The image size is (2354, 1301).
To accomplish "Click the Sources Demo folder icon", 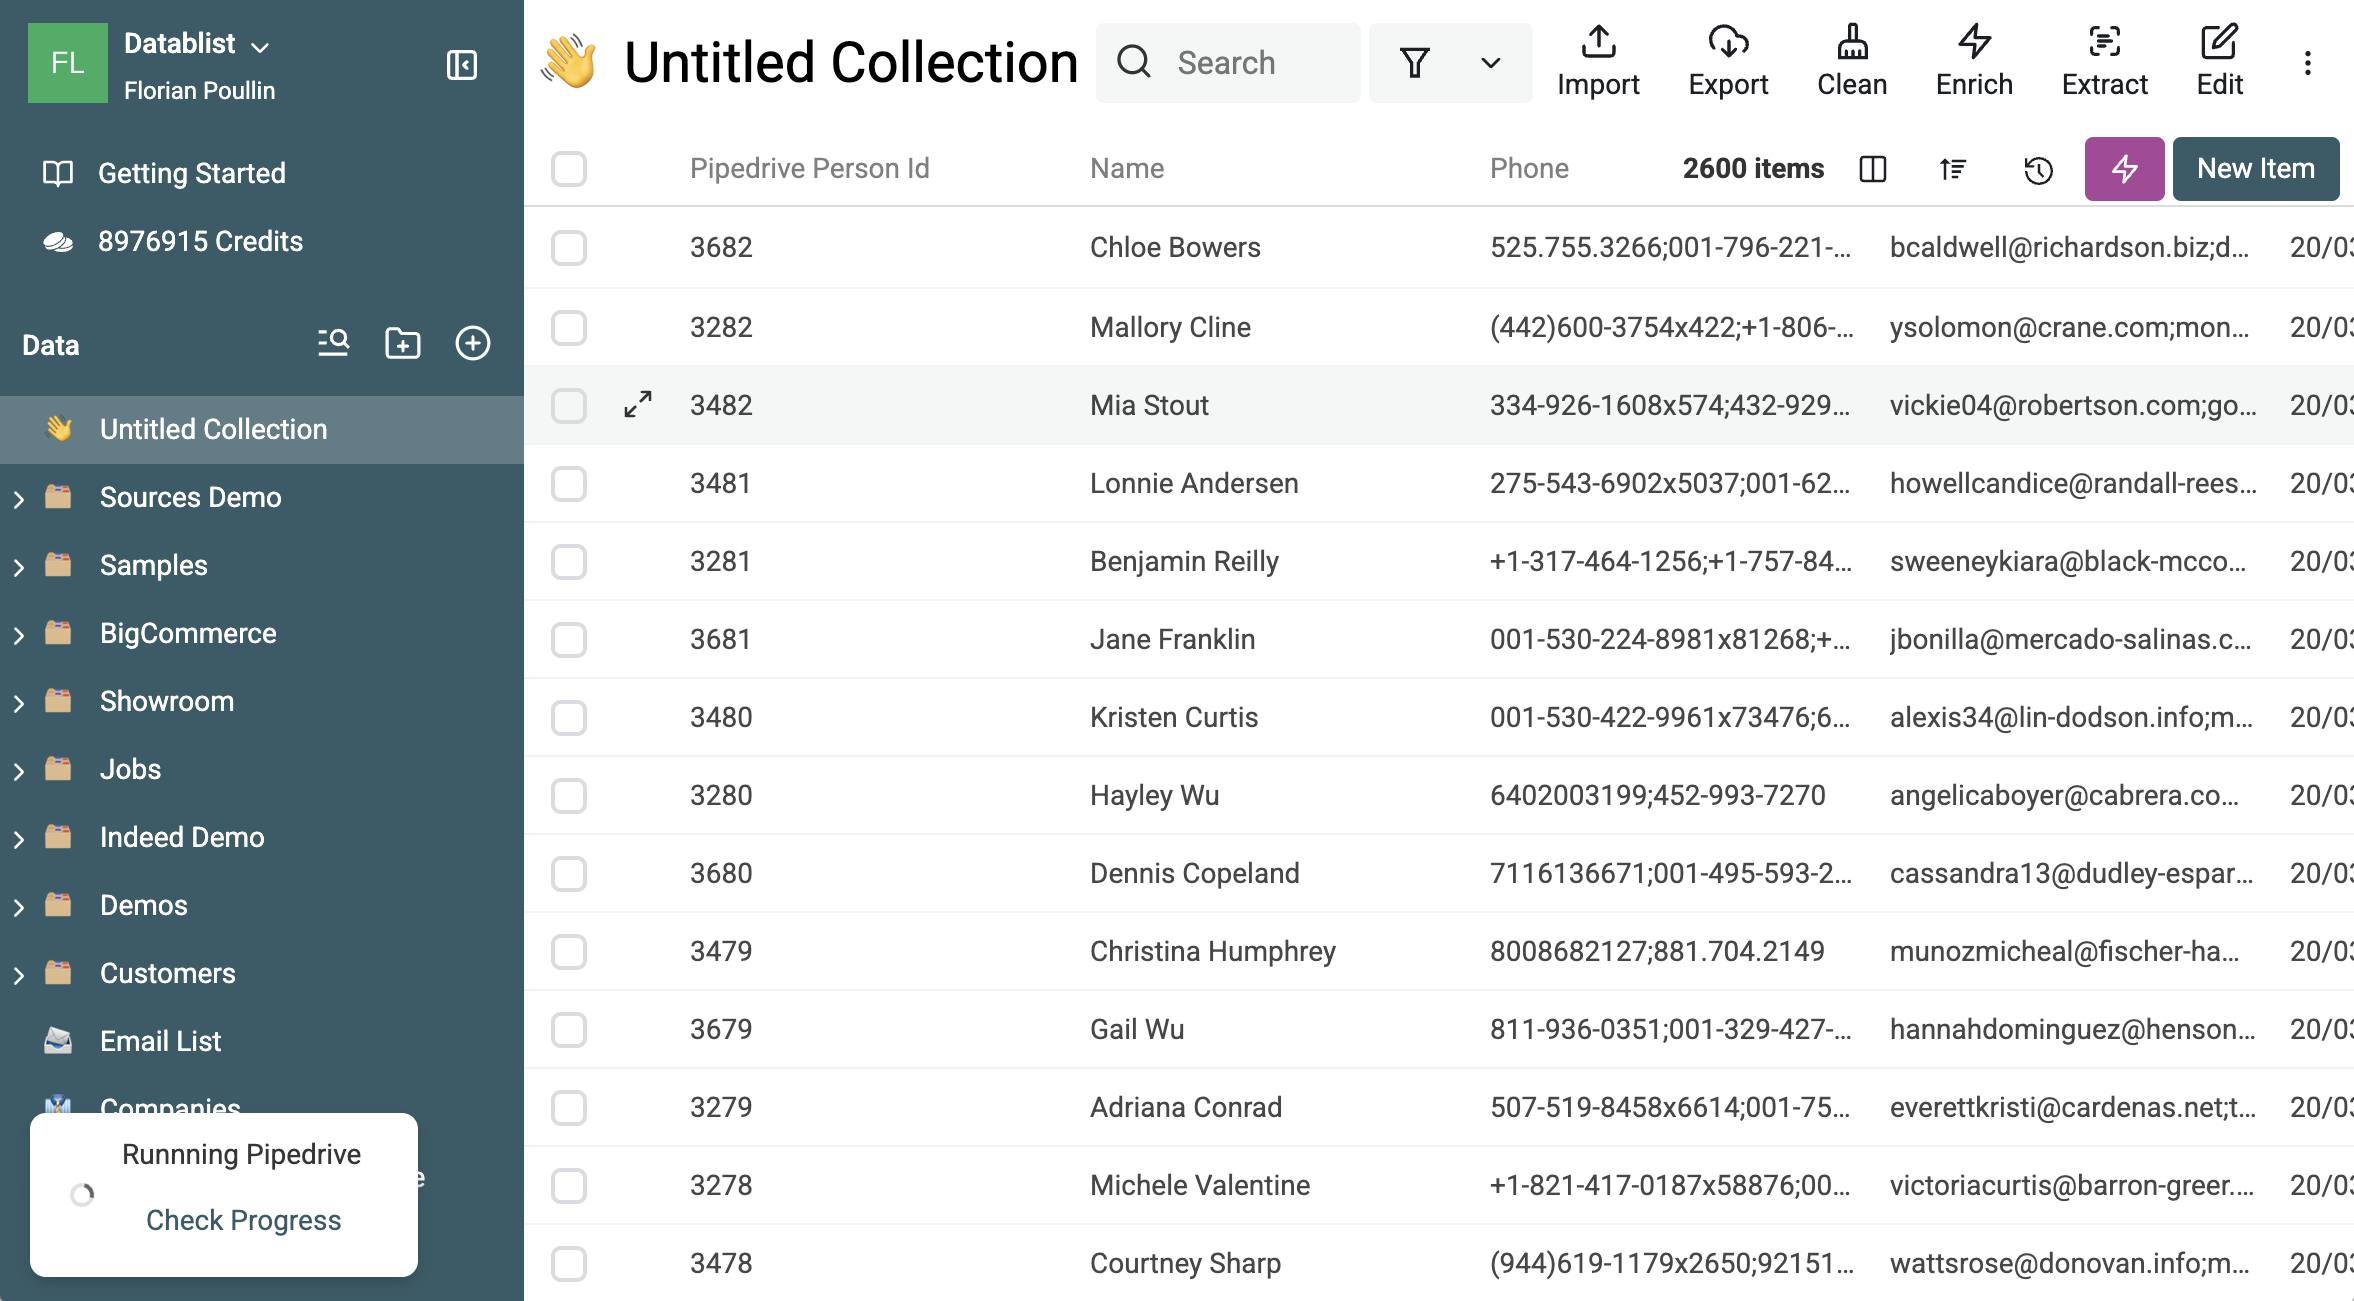I will [x=58, y=497].
